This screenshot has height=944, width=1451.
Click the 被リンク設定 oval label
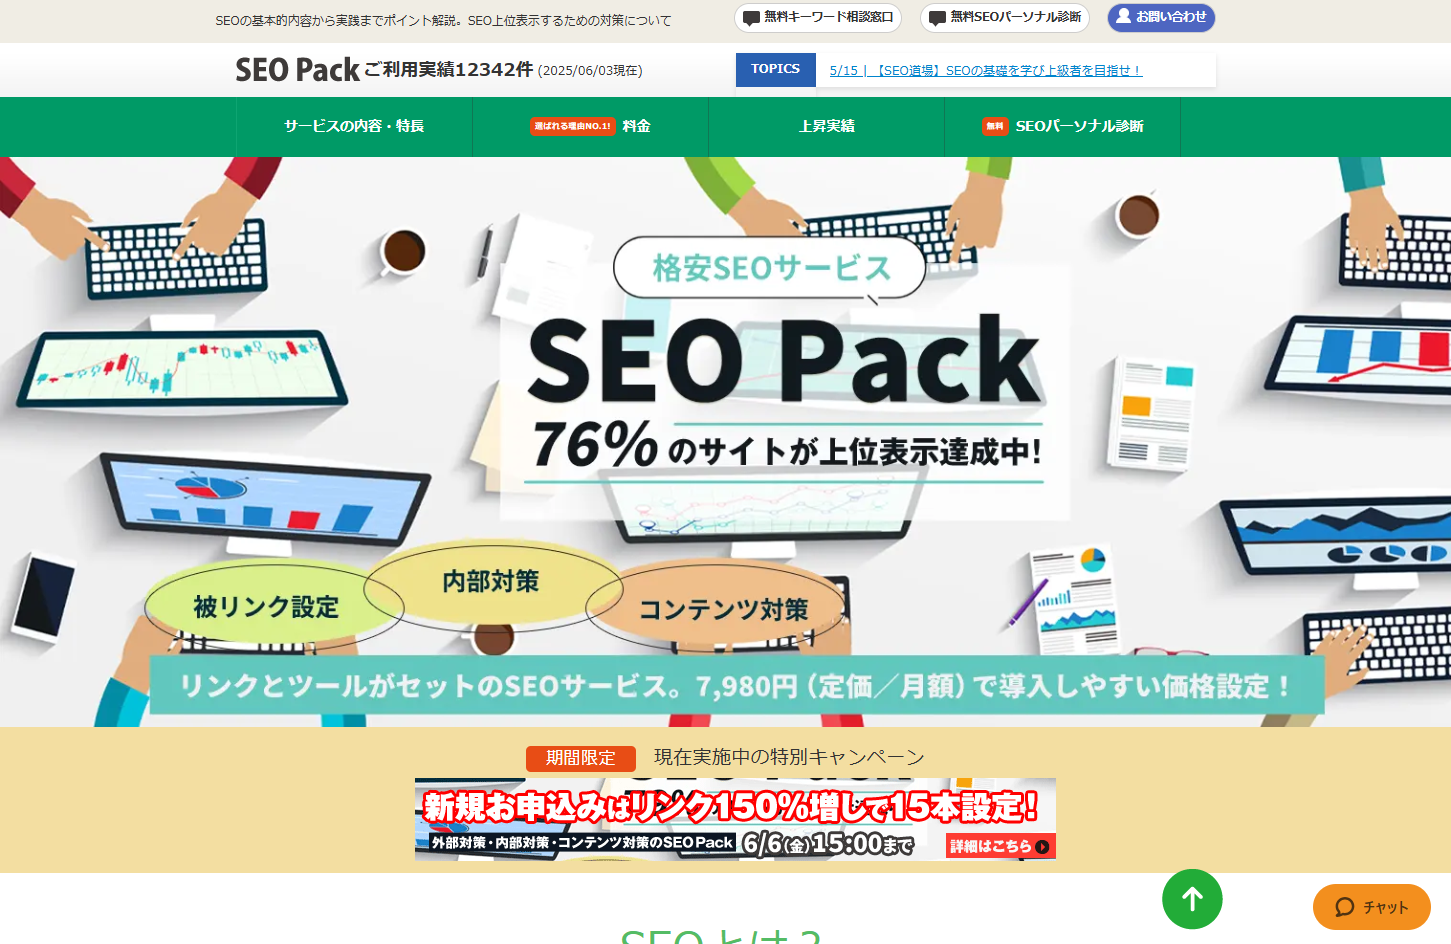(266, 607)
